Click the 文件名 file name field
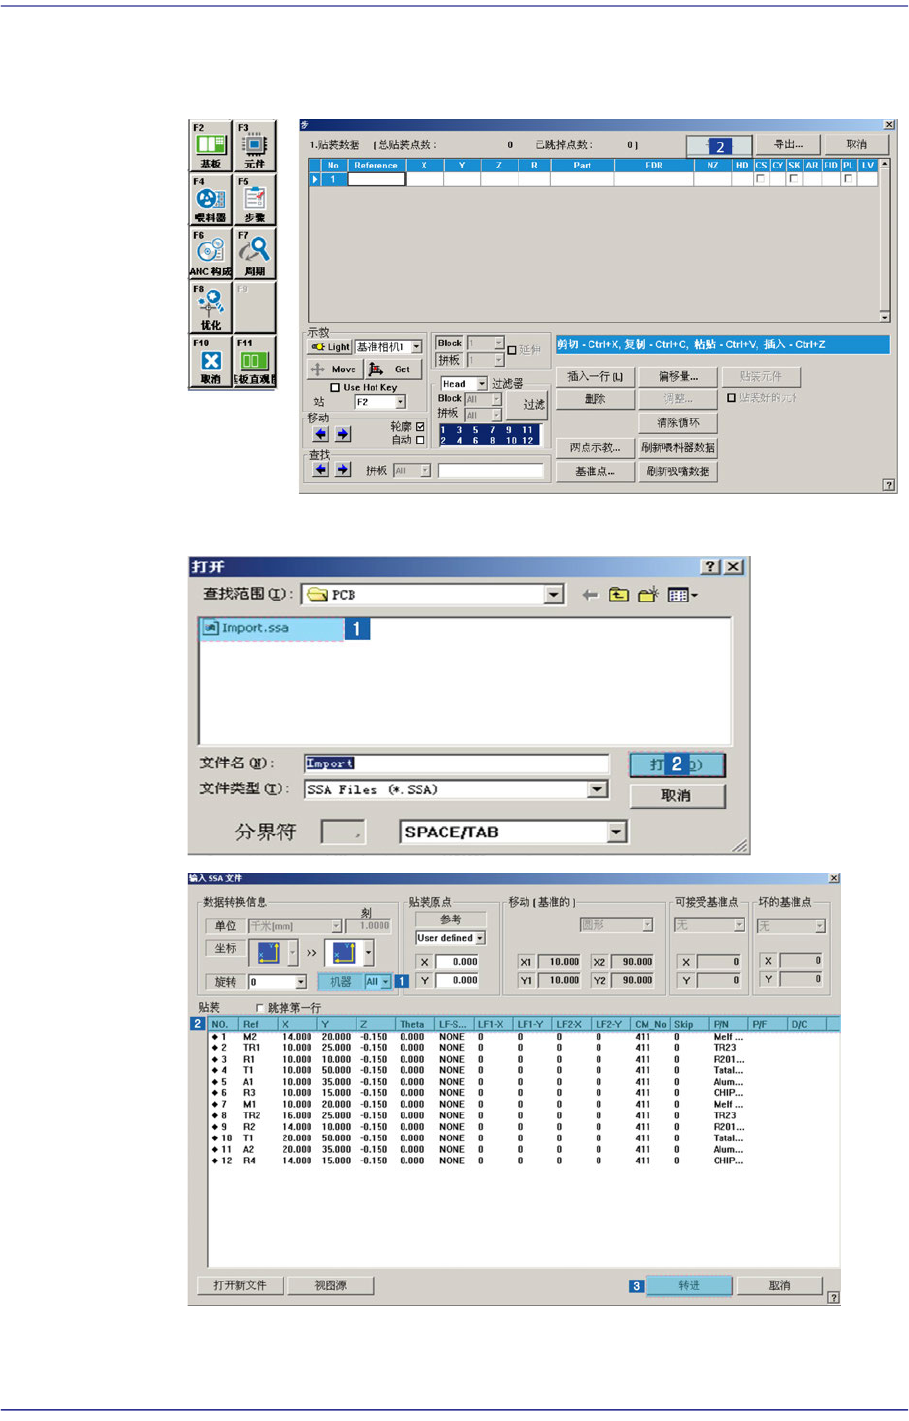Screen dimensions: 909x1421 pos(456,763)
